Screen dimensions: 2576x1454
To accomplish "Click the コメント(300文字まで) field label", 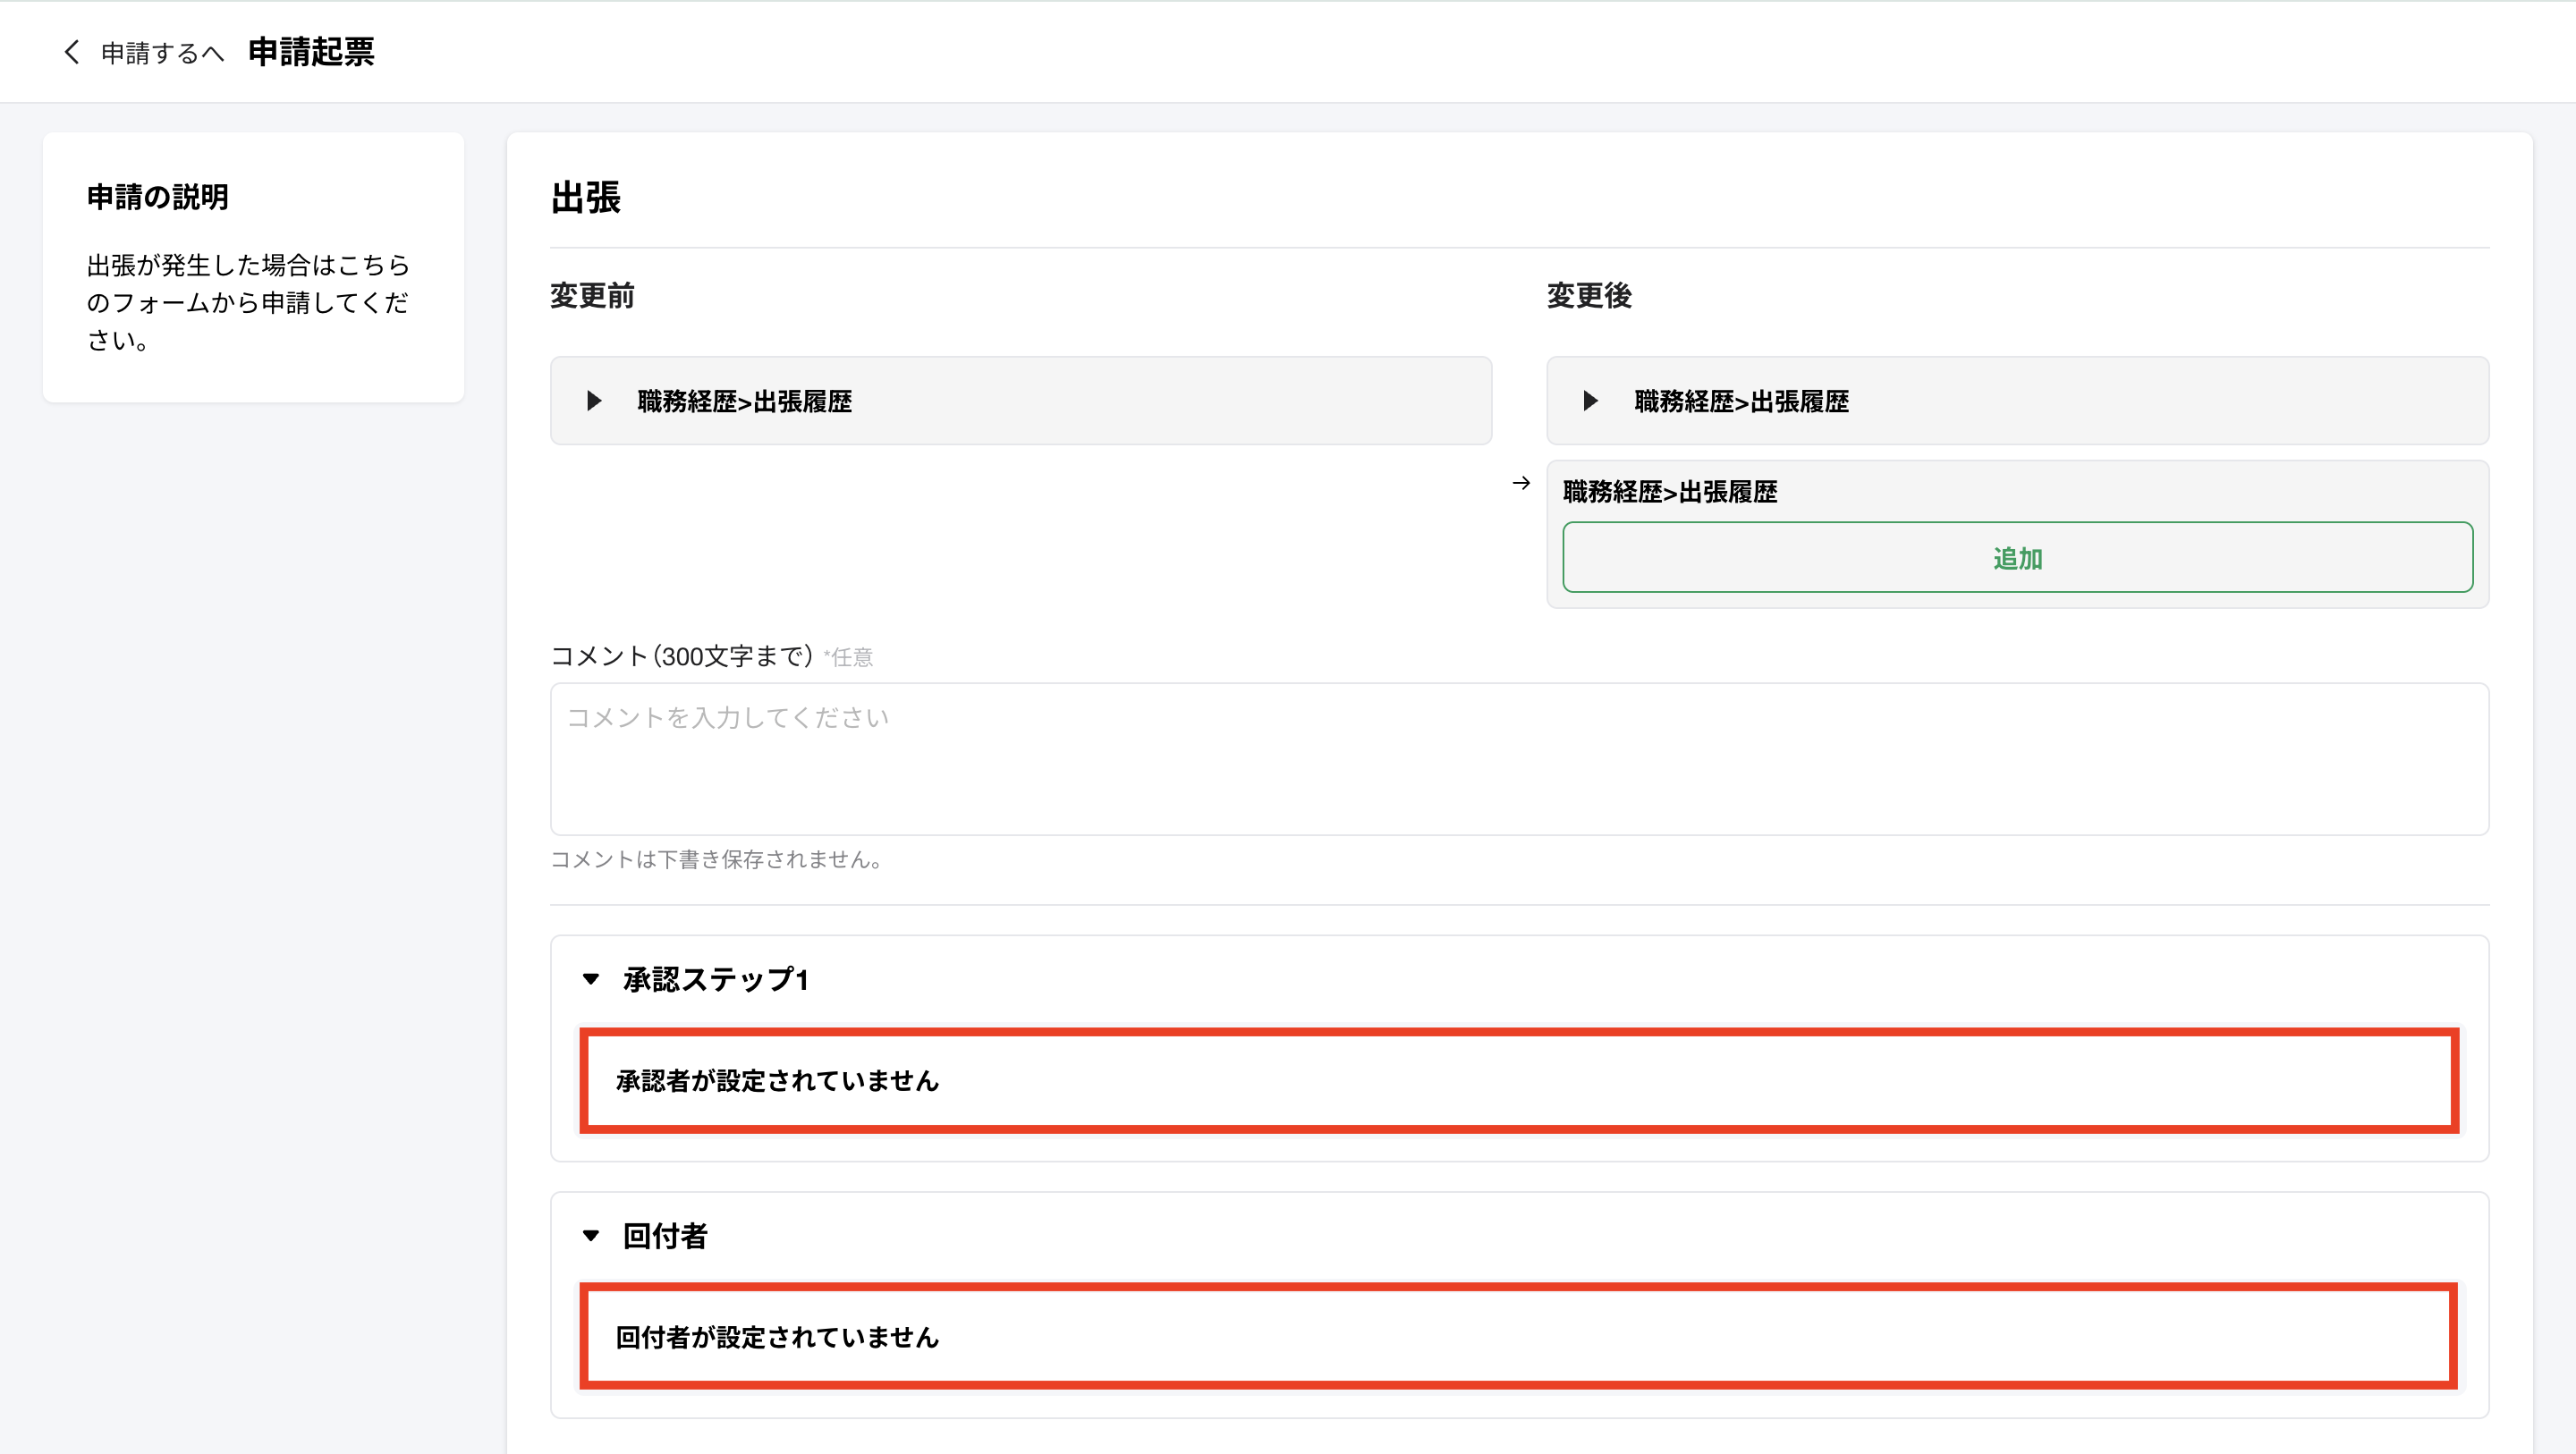I will tap(682, 657).
